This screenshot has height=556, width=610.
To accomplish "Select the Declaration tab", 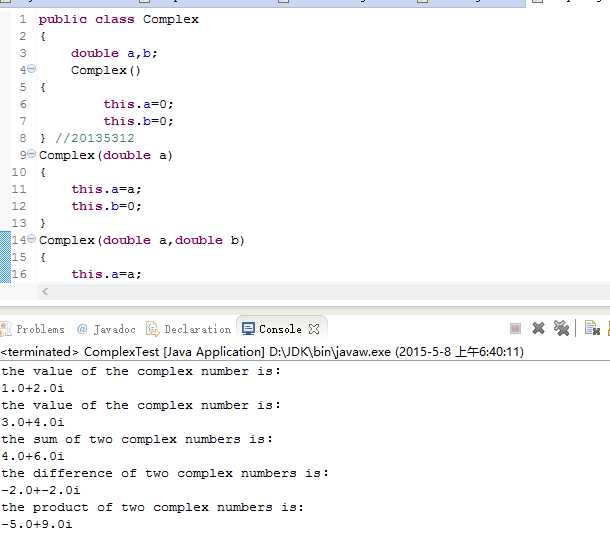I will [188, 329].
